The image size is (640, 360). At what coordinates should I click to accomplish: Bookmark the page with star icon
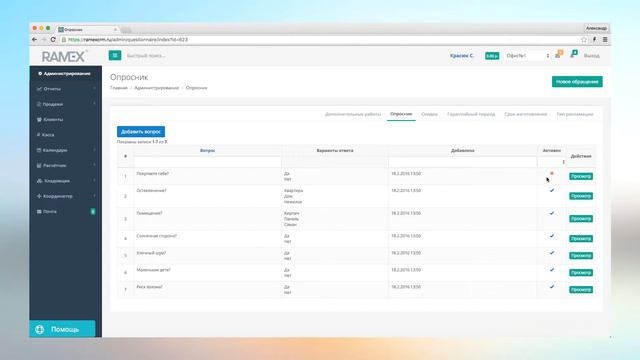click(x=584, y=40)
